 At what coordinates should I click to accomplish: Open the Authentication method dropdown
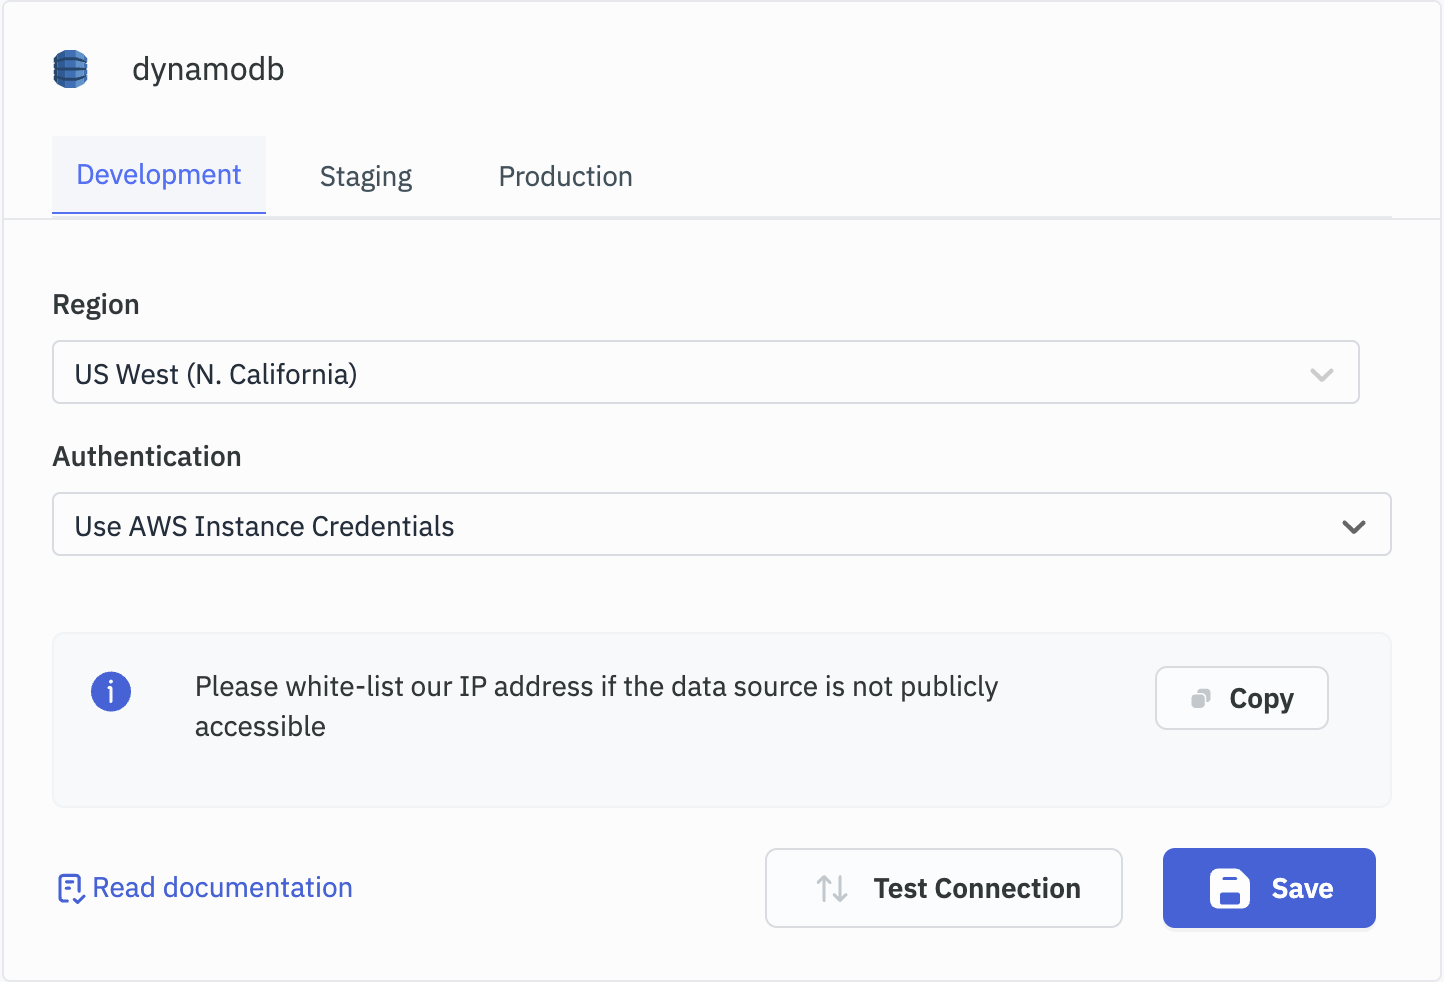(700, 525)
